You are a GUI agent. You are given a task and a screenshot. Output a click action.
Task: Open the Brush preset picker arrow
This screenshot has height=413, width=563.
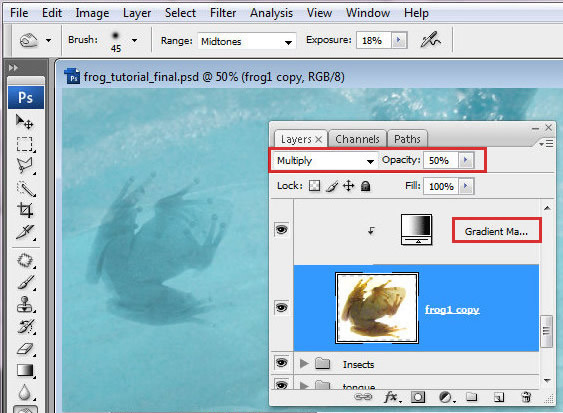click(134, 40)
